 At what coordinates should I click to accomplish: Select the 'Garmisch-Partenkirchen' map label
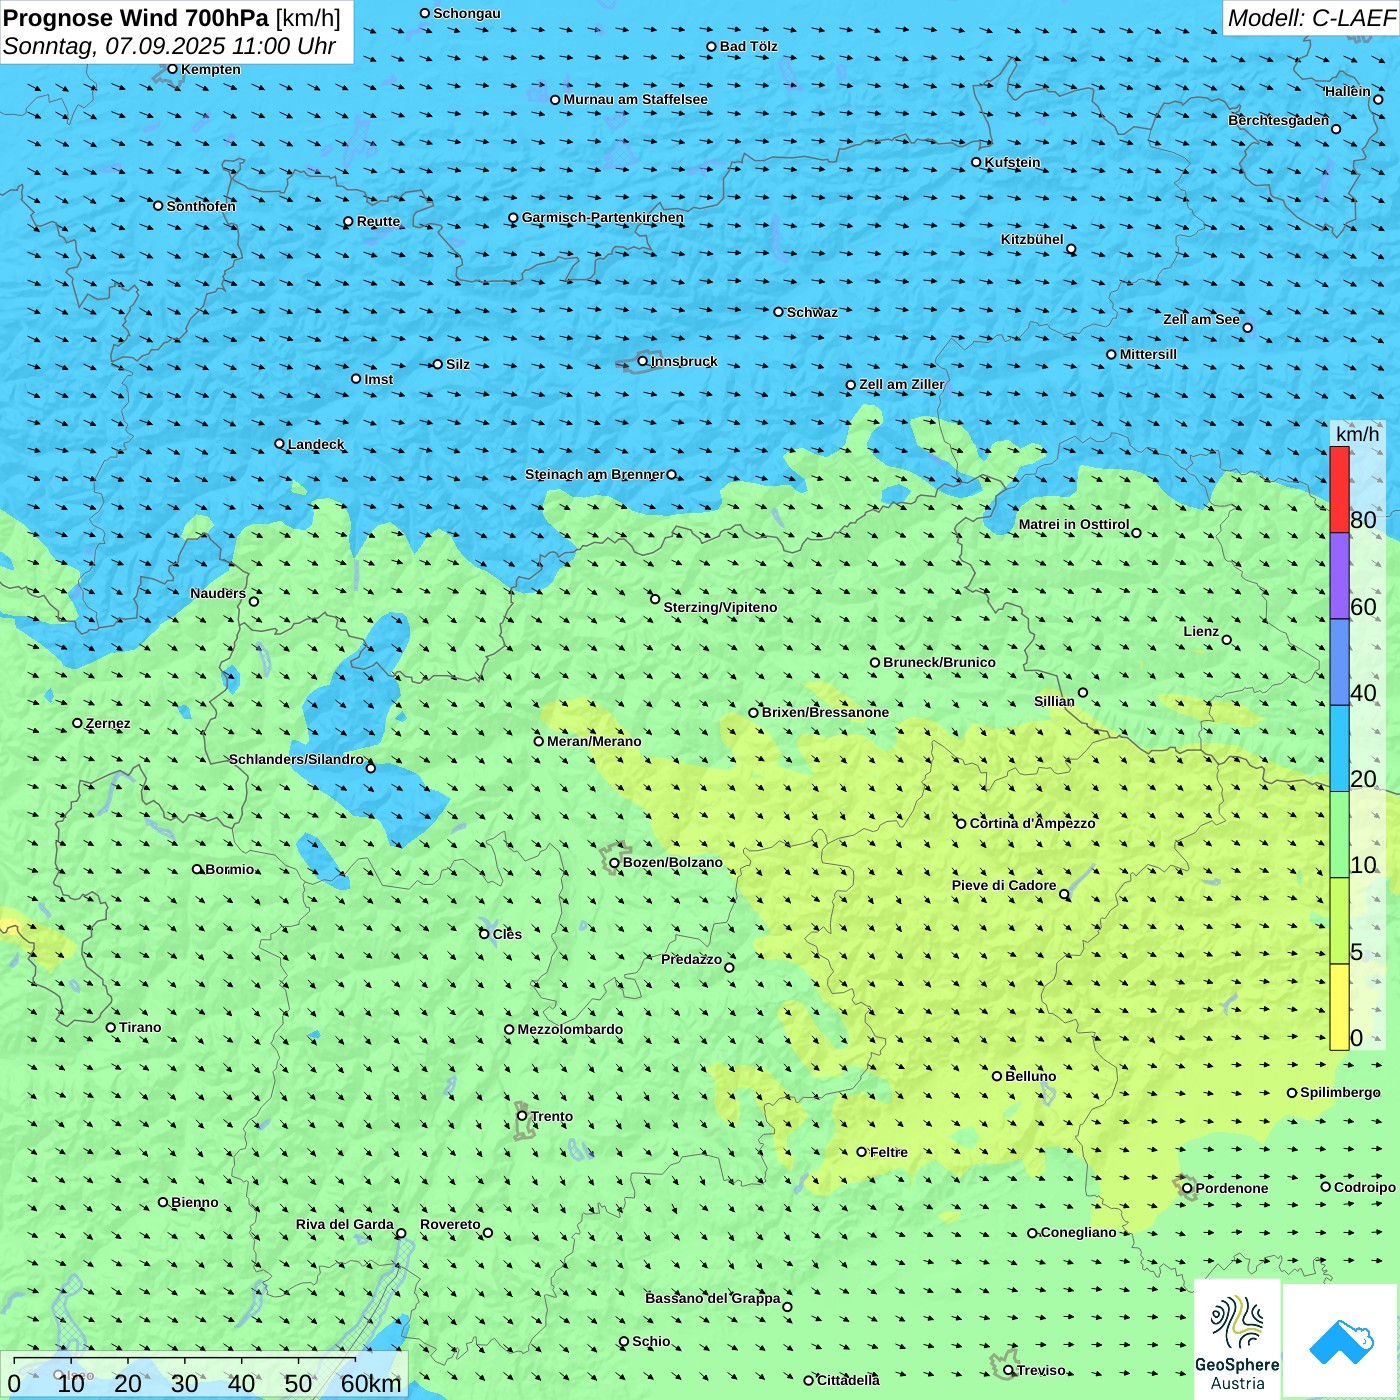pyautogui.click(x=603, y=217)
